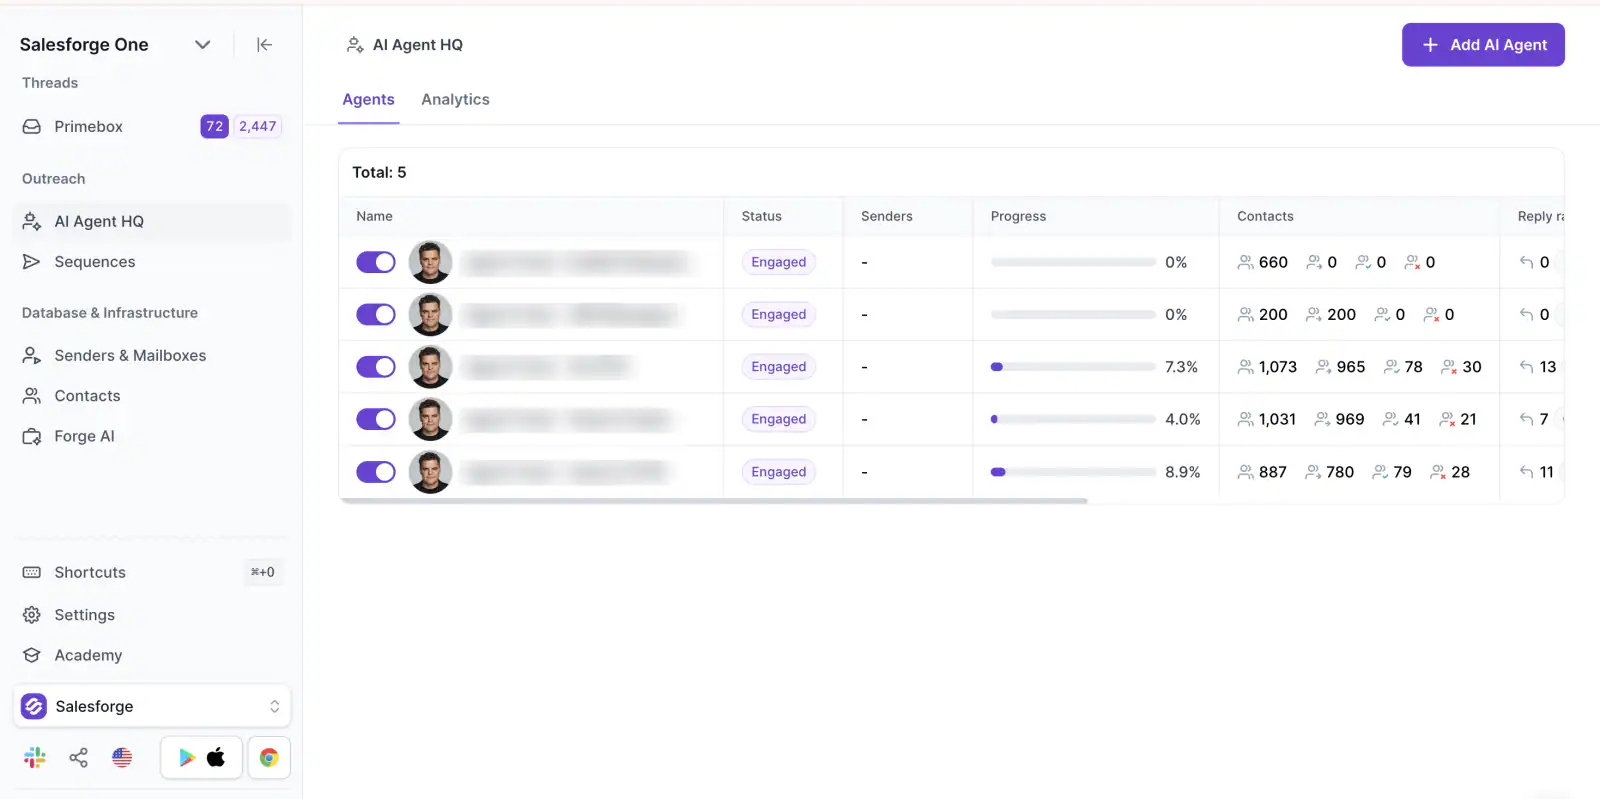Open AI Agent HQ in the sidebar
The image size is (1600, 799).
(x=152, y=222)
